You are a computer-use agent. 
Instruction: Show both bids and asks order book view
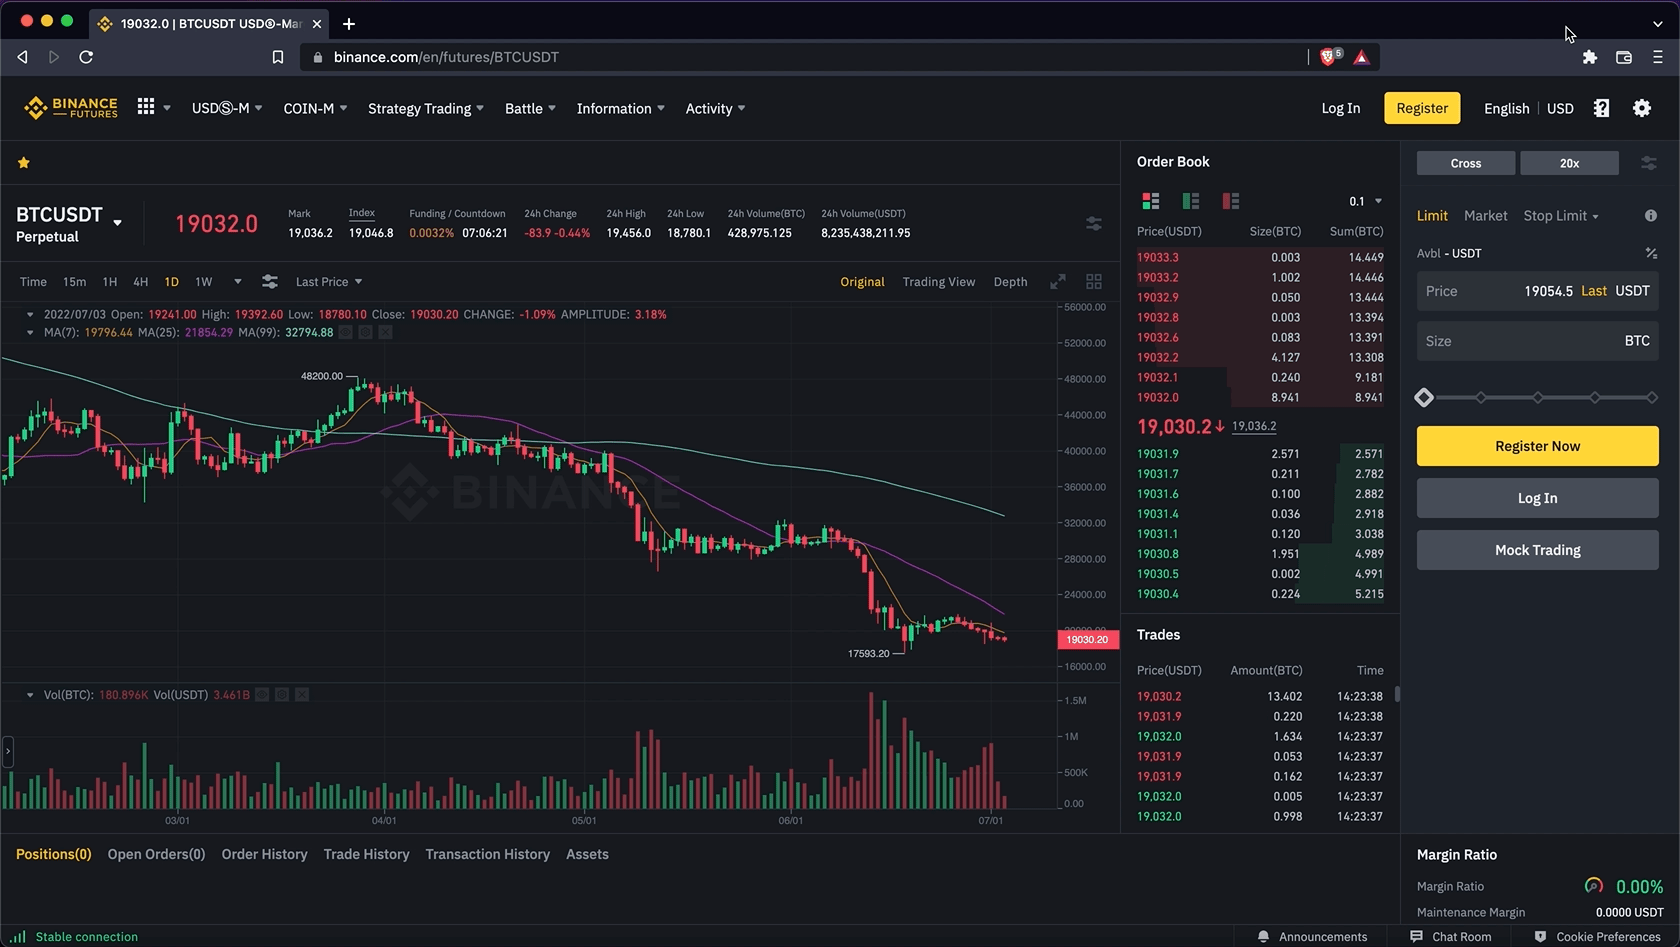coord(1151,201)
